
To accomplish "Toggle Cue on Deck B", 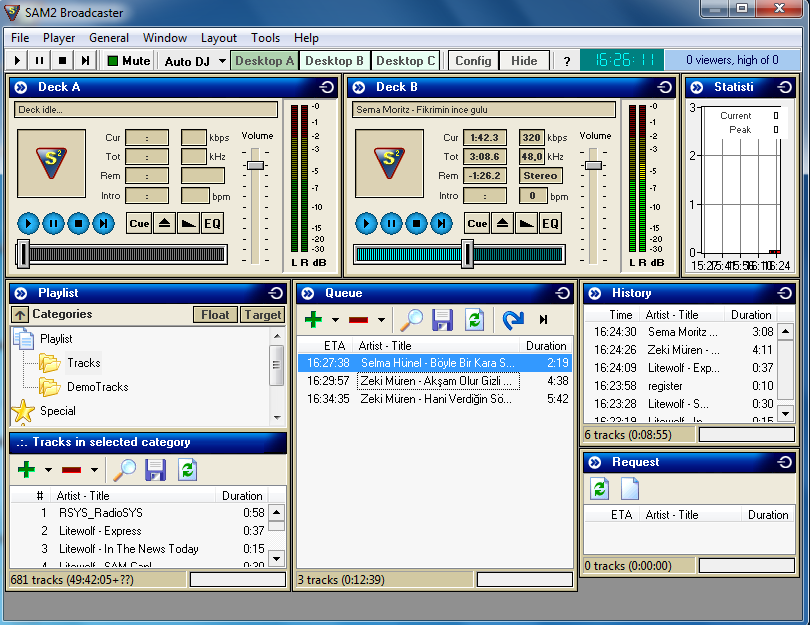I will 477,224.
